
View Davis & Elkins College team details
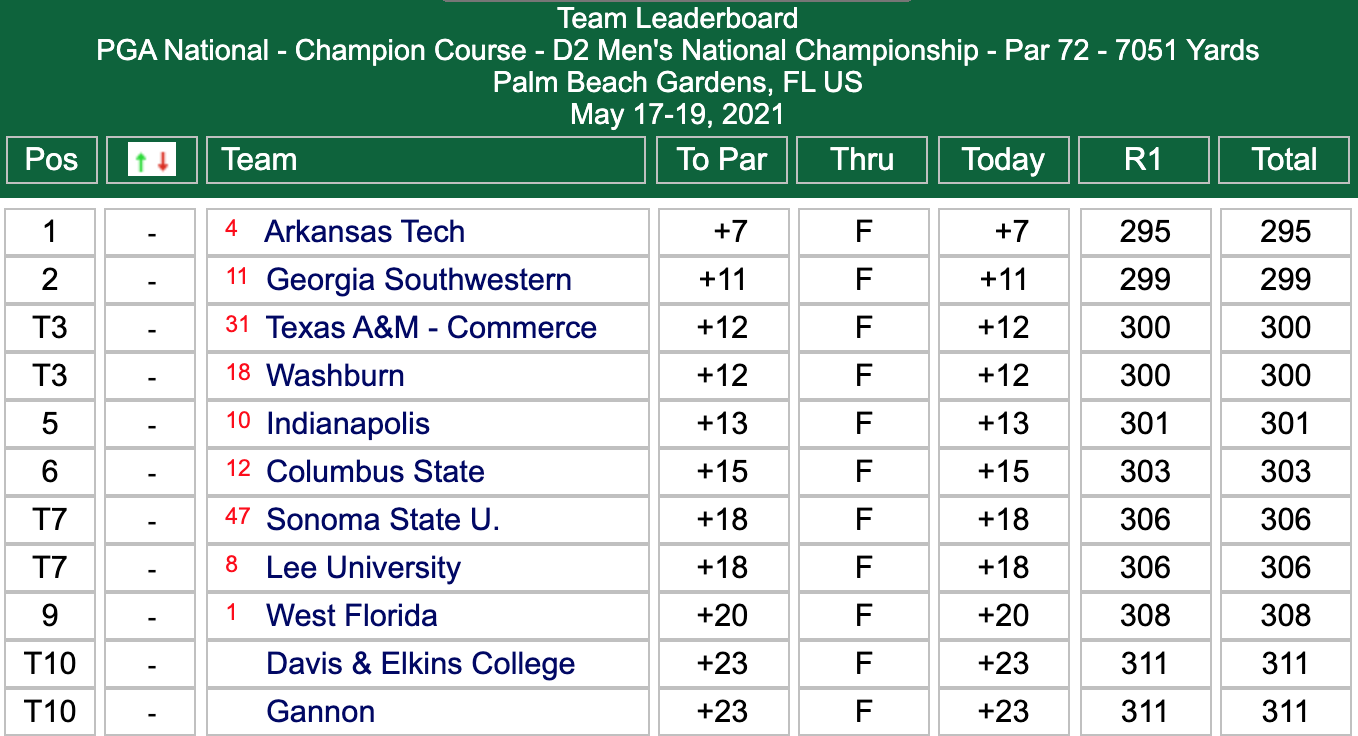419,663
